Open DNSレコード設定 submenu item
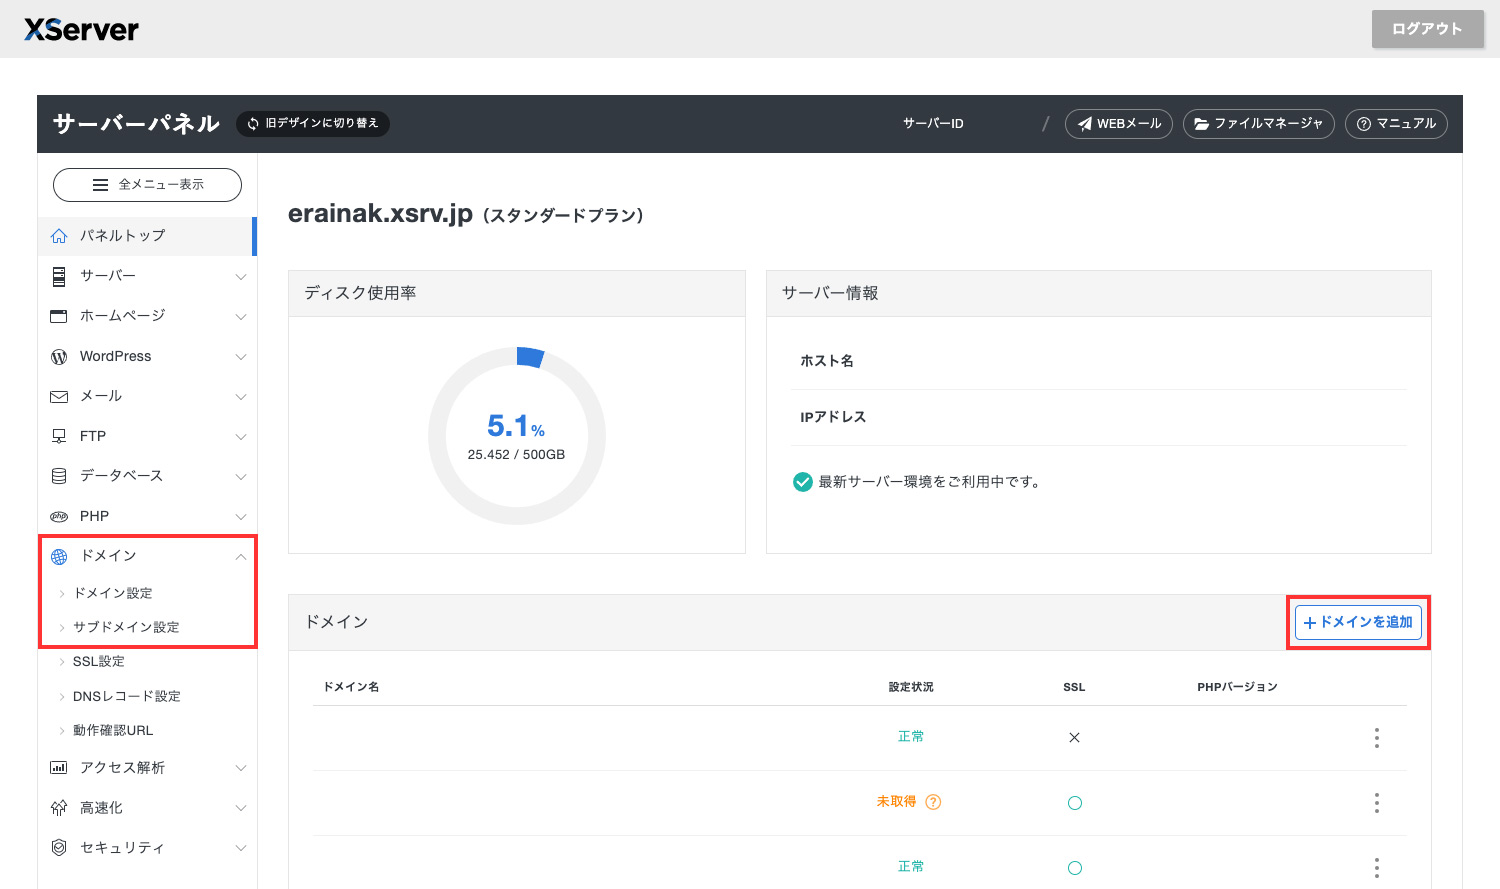The width and height of the screenshot is (1500, 889). pyautogui.click(x=127, y=696)
